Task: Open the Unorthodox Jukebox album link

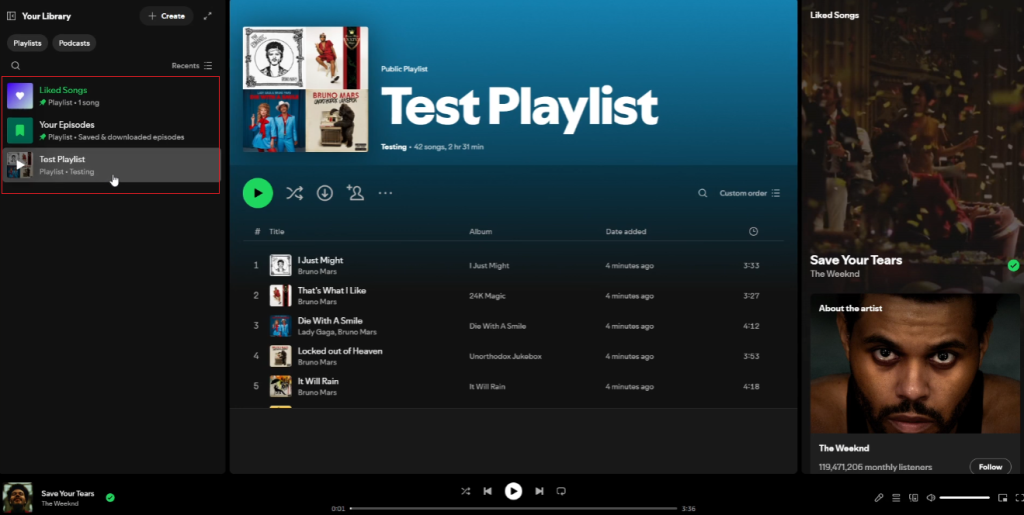Action: (505, 356)
